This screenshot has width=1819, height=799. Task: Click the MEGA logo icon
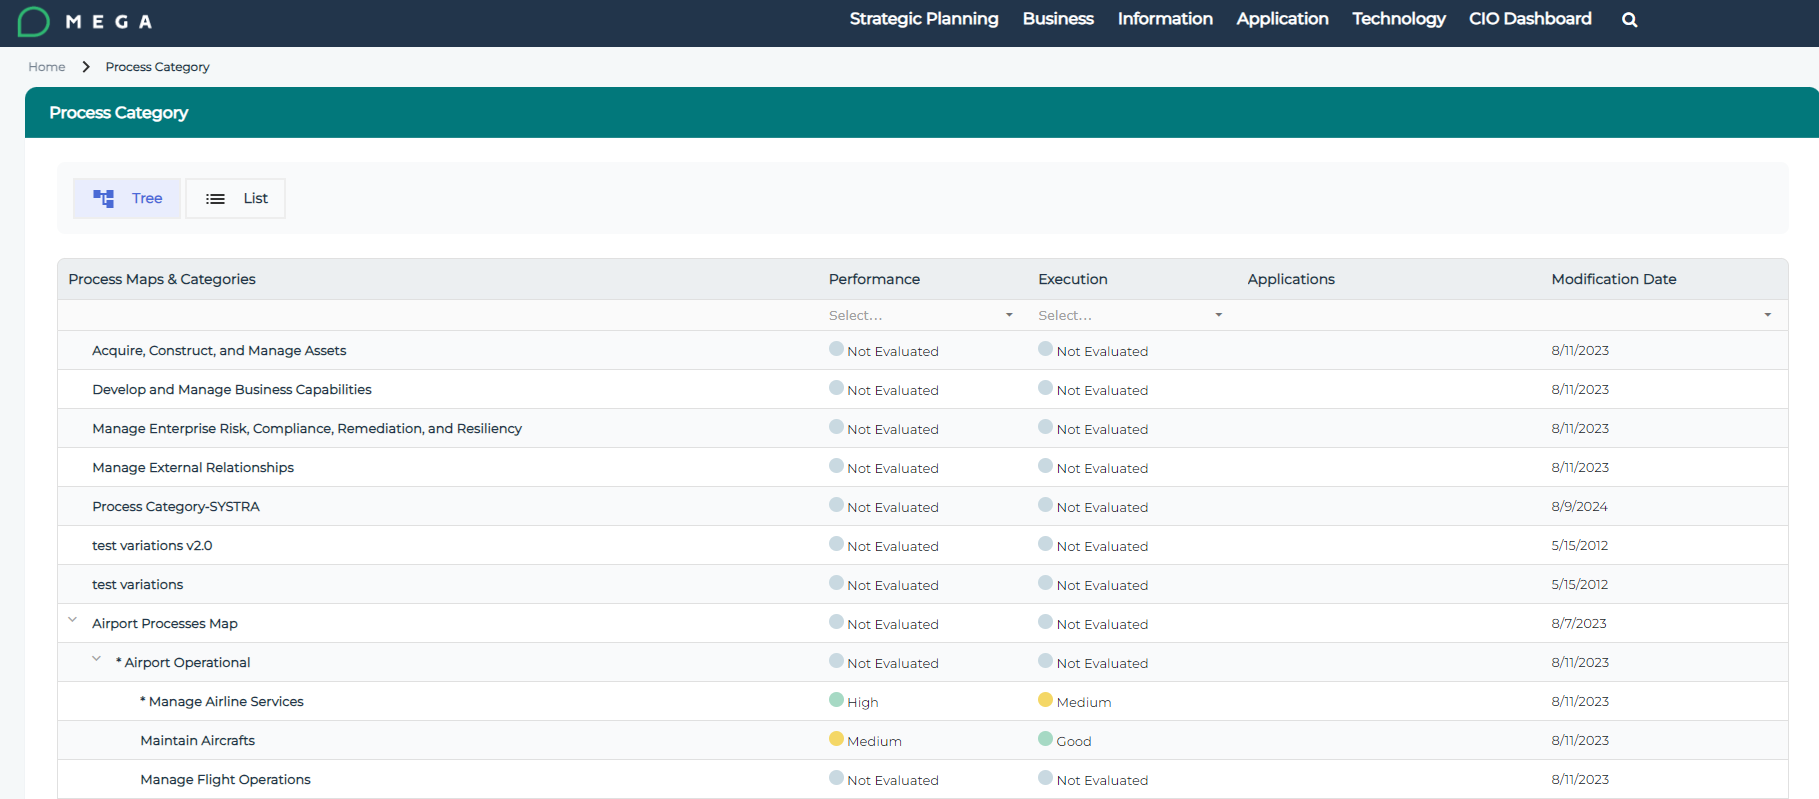pyautogui.click(x=33, y=21)
